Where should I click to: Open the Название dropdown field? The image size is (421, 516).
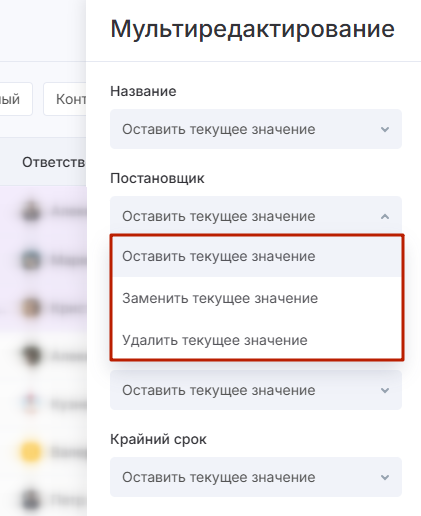256,129
